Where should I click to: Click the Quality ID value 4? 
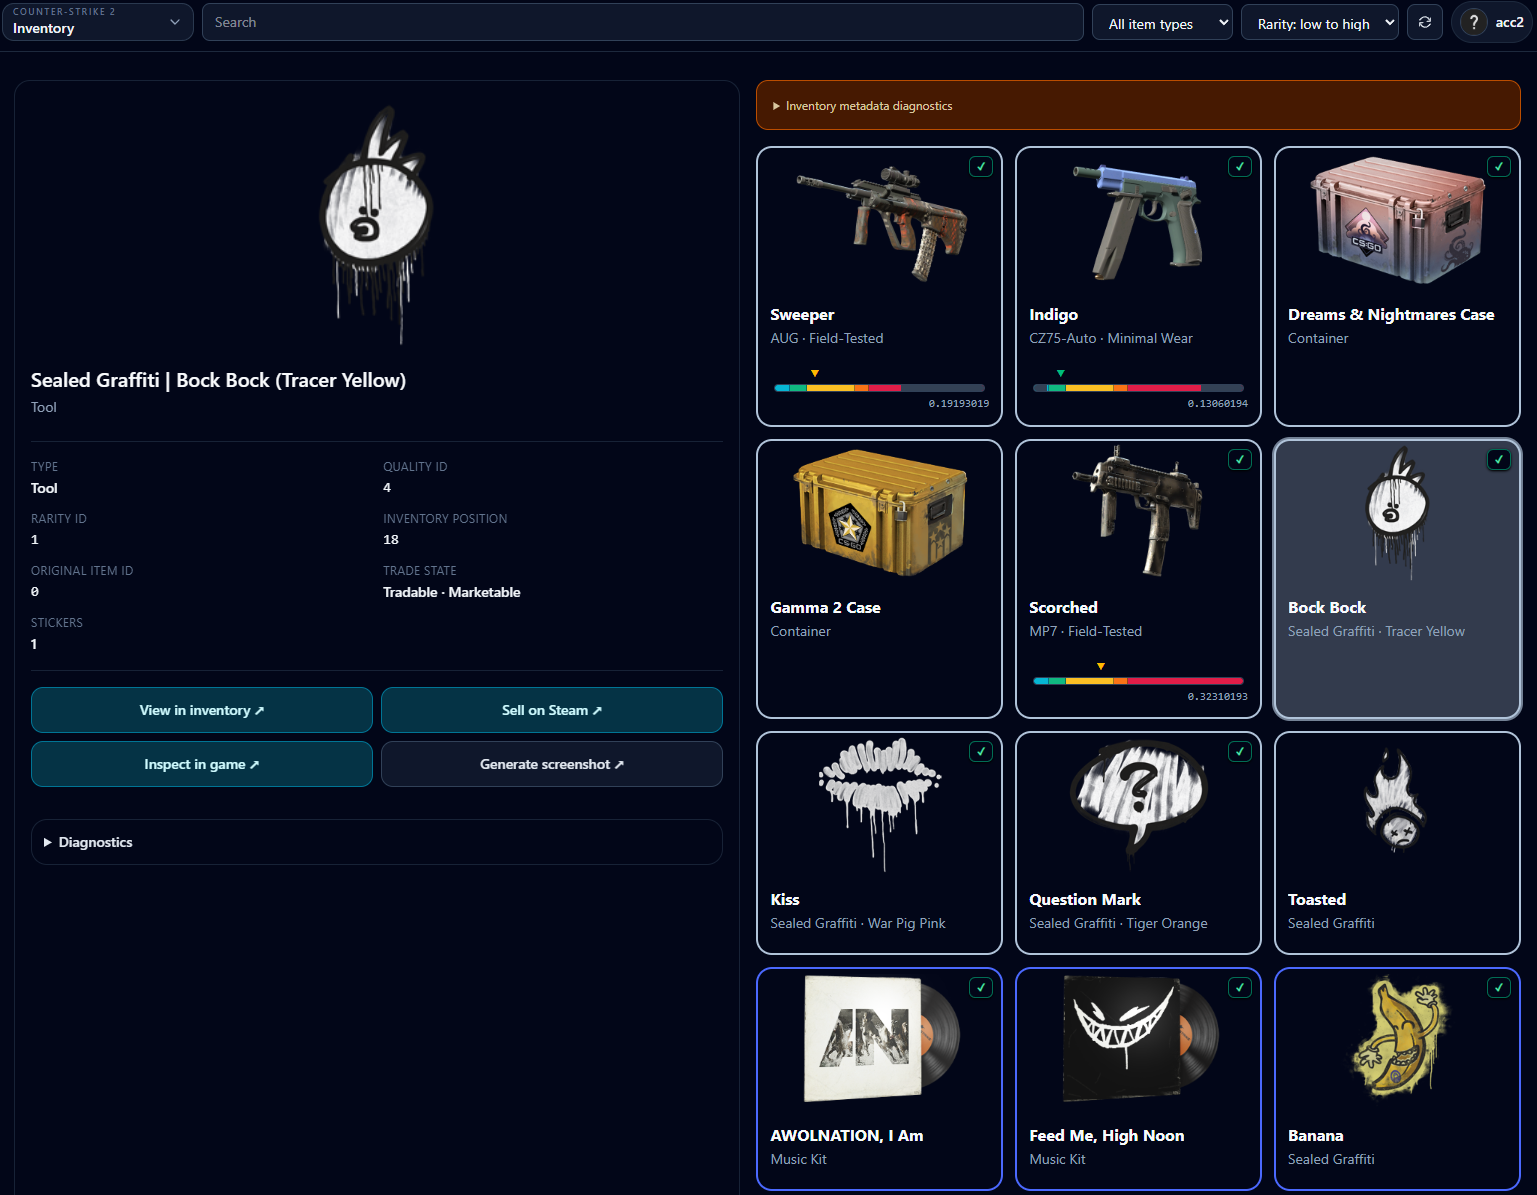coord(387,488)
